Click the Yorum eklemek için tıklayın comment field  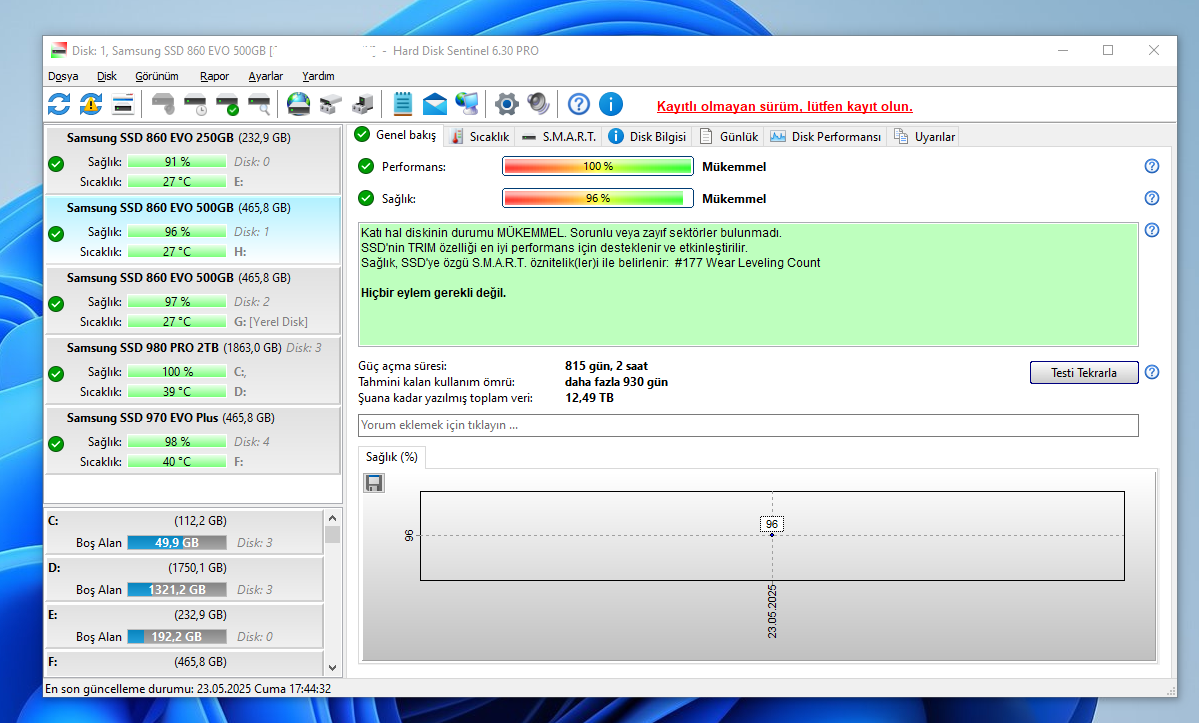pos(748,425)
